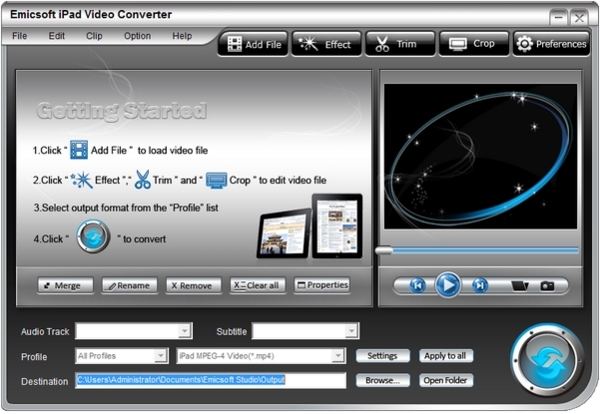
Task: Start conversion with the large blue Convert button
Action: pos(547,360)
